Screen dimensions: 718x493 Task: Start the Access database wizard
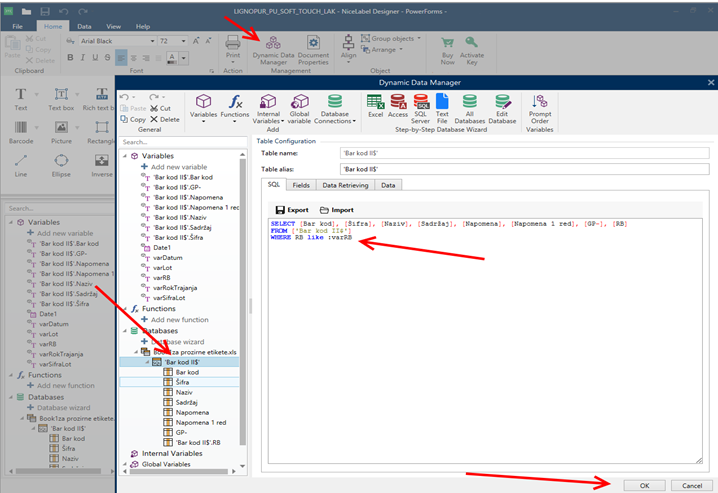click(x=398, y=106)
